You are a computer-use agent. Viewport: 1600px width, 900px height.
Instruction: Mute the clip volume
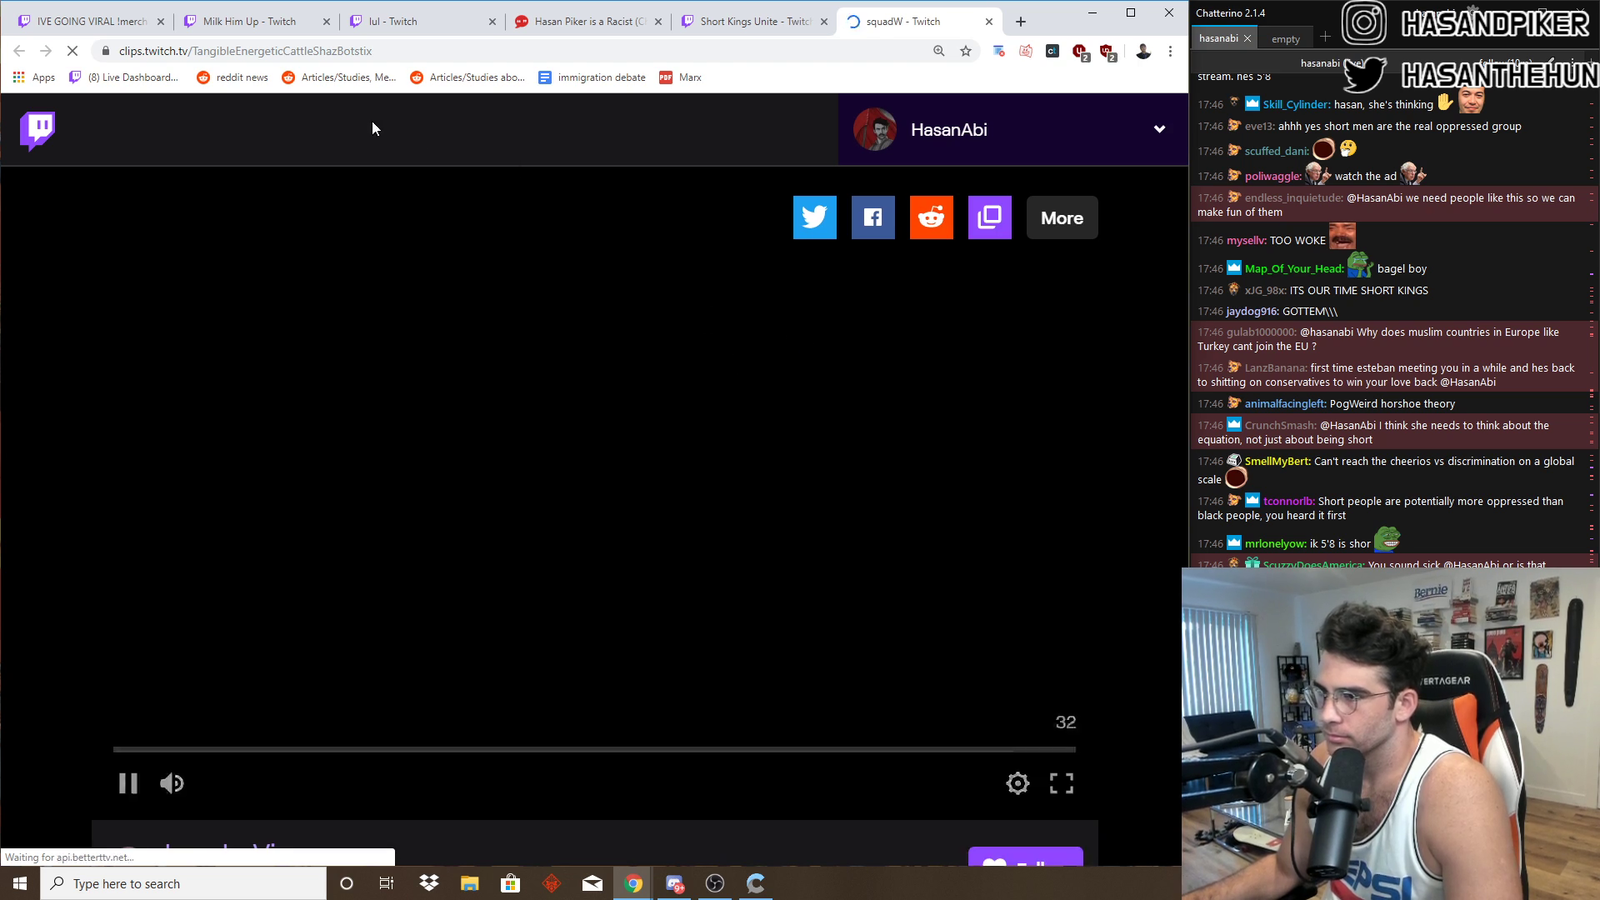[172, 783]
